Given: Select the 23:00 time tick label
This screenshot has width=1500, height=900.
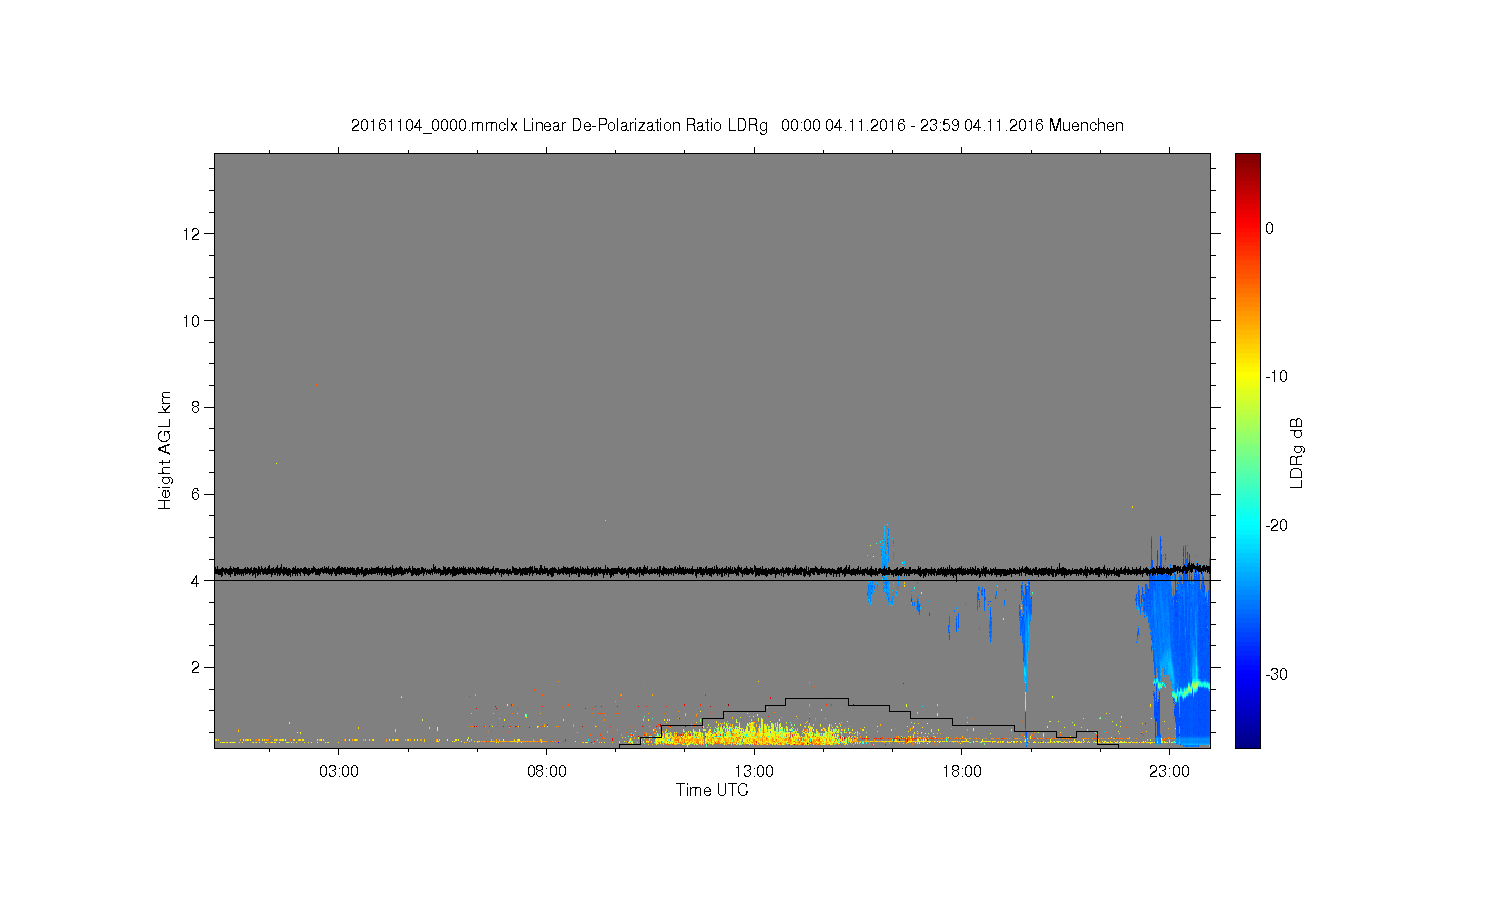Looking at the screenshot, I should pos(1169,772).
